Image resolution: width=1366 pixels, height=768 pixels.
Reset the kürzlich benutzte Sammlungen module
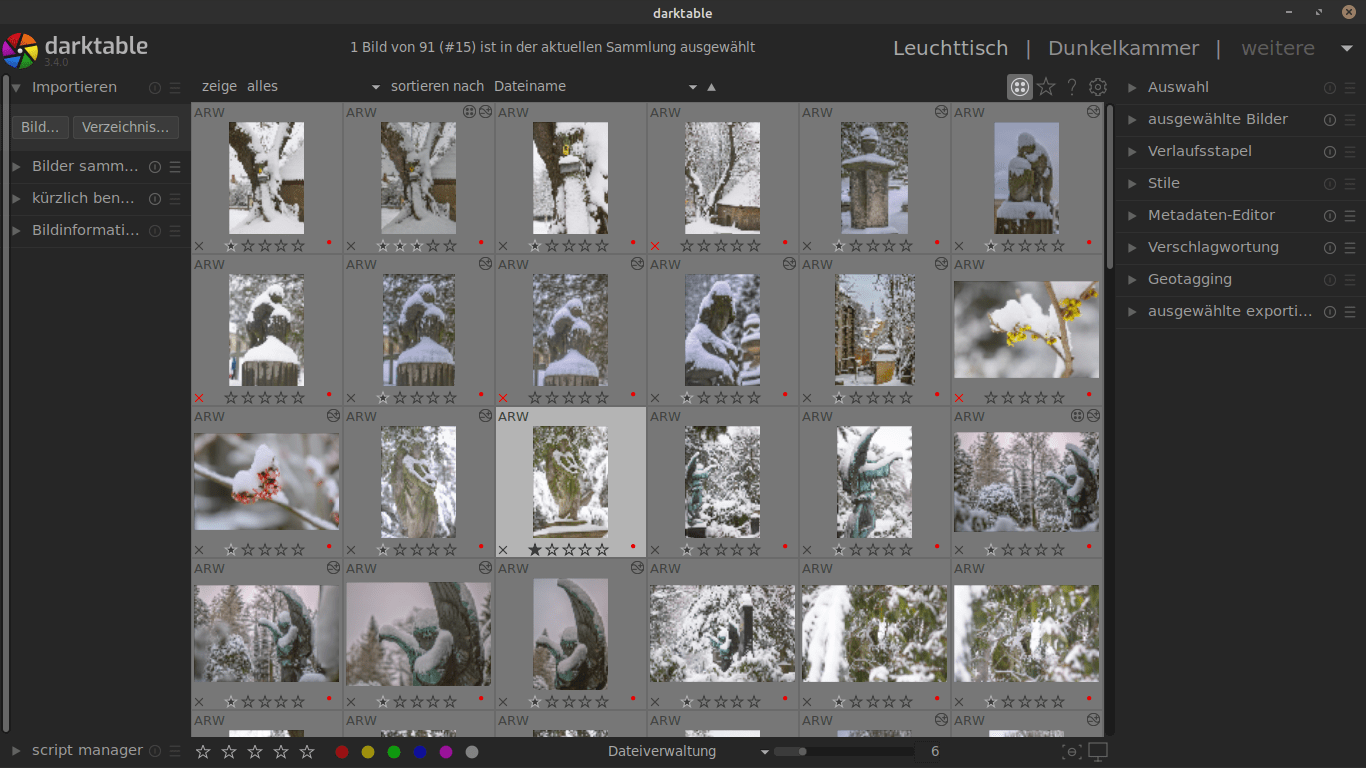pyautogui.click(x=155, y=199)
